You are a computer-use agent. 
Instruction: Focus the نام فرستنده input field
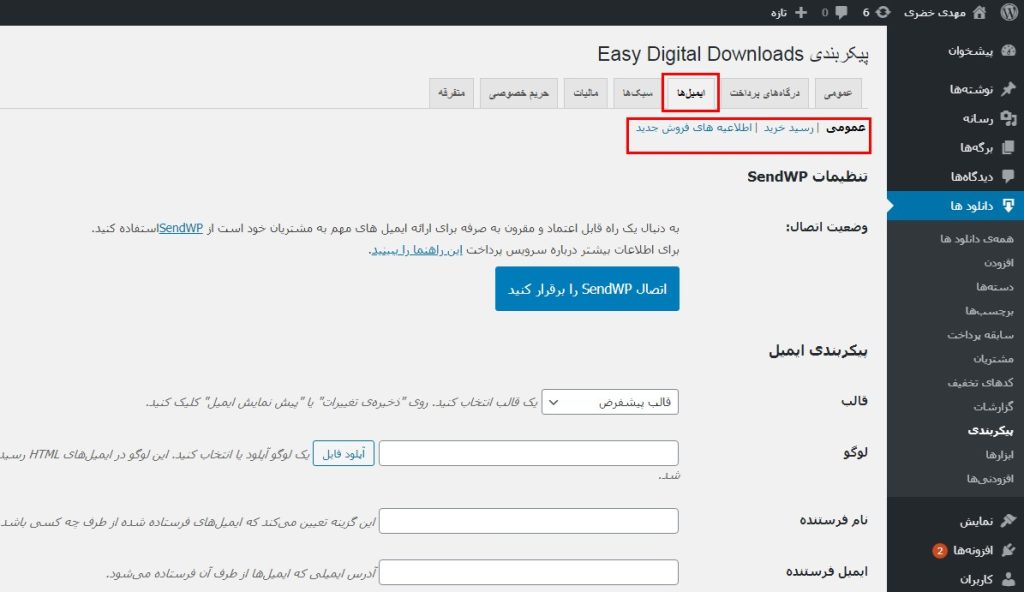click(x=528, y=521)
